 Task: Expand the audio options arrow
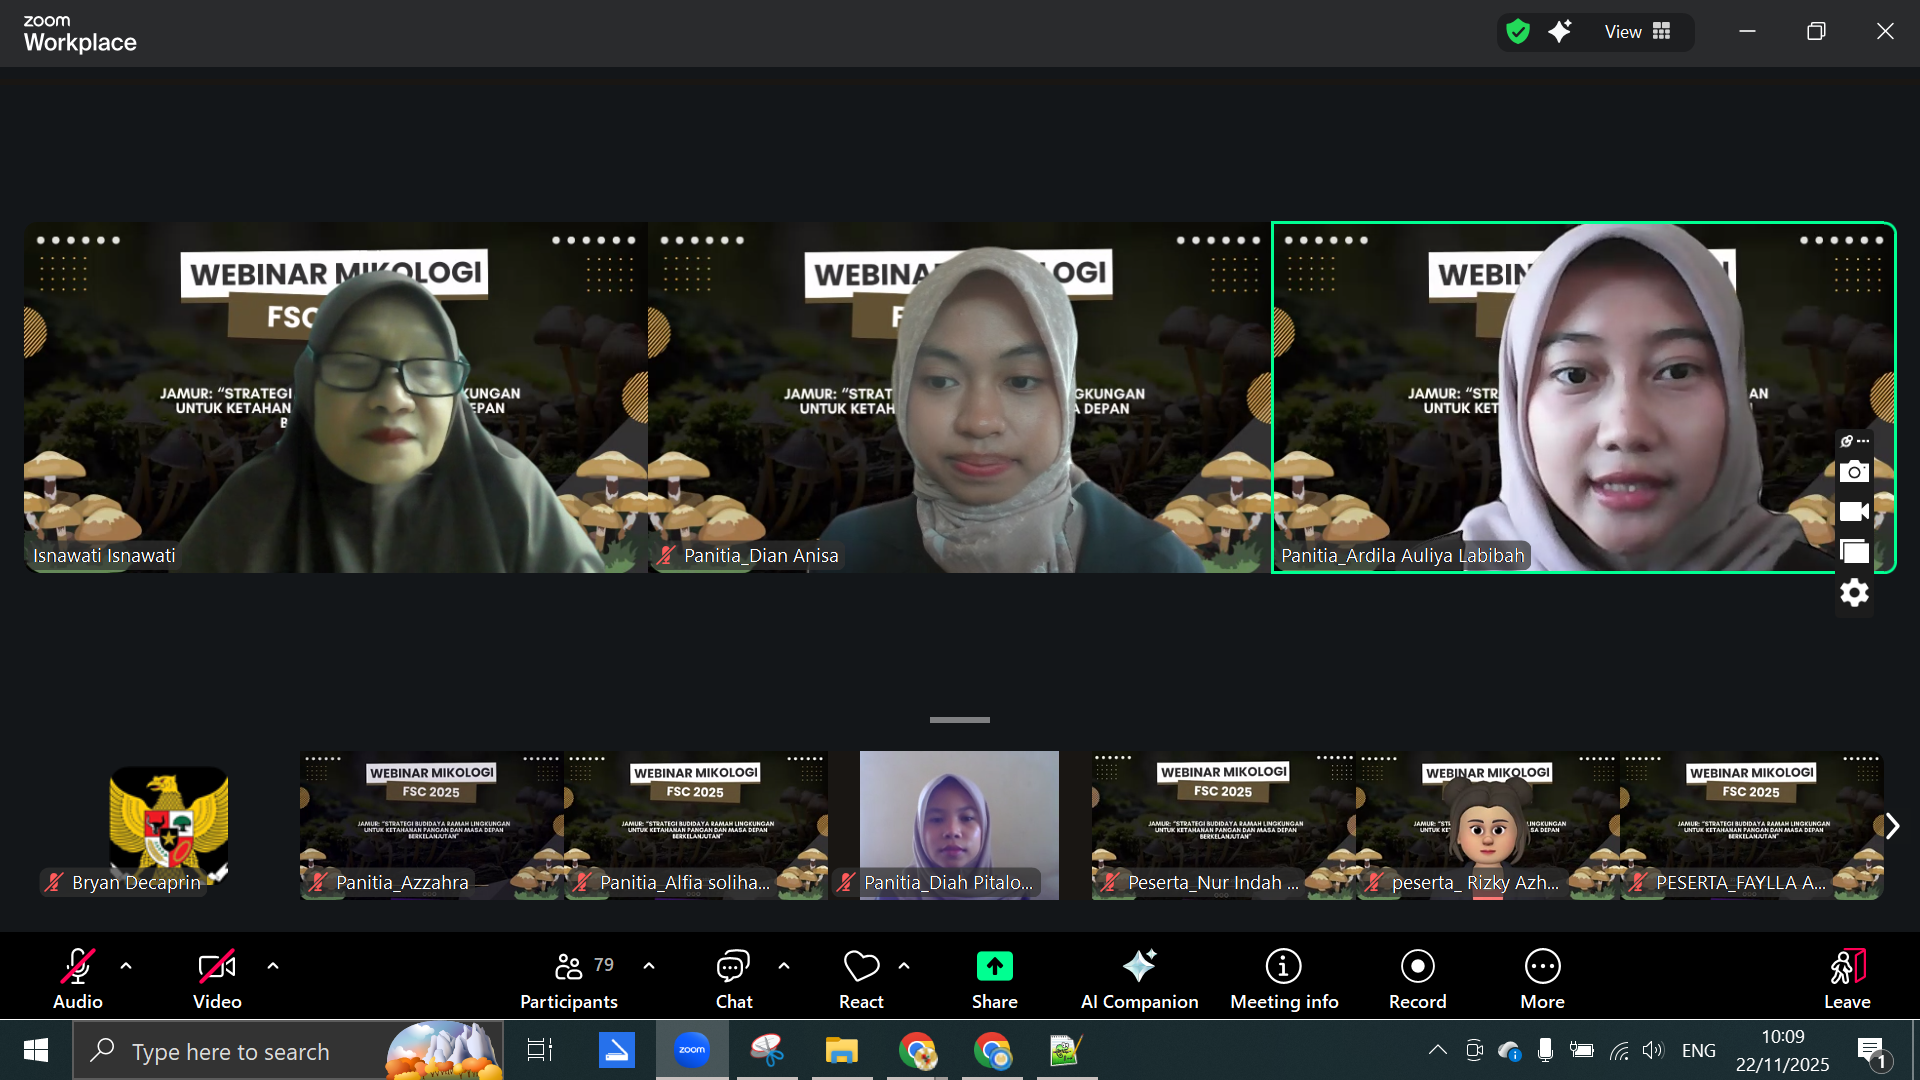coord(126,966)
